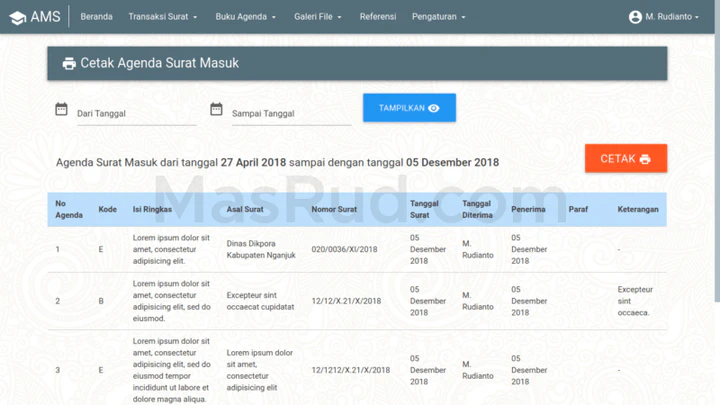This screenshot has width=720, height=405.
Task: Click the user account avatar icon
Action: pos(635,17)
